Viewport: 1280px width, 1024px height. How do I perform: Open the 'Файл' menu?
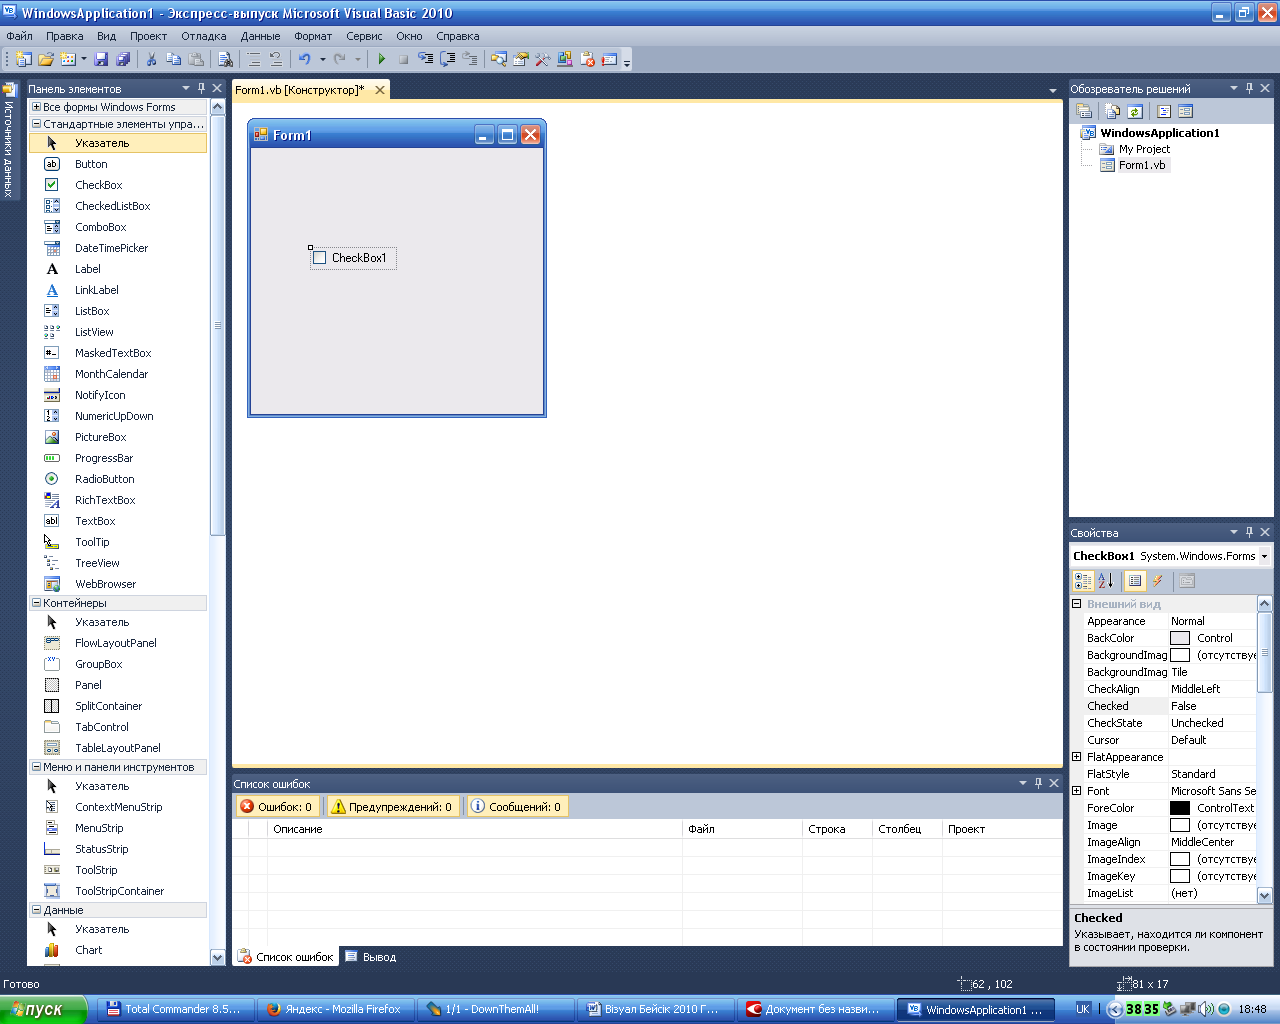19,36
